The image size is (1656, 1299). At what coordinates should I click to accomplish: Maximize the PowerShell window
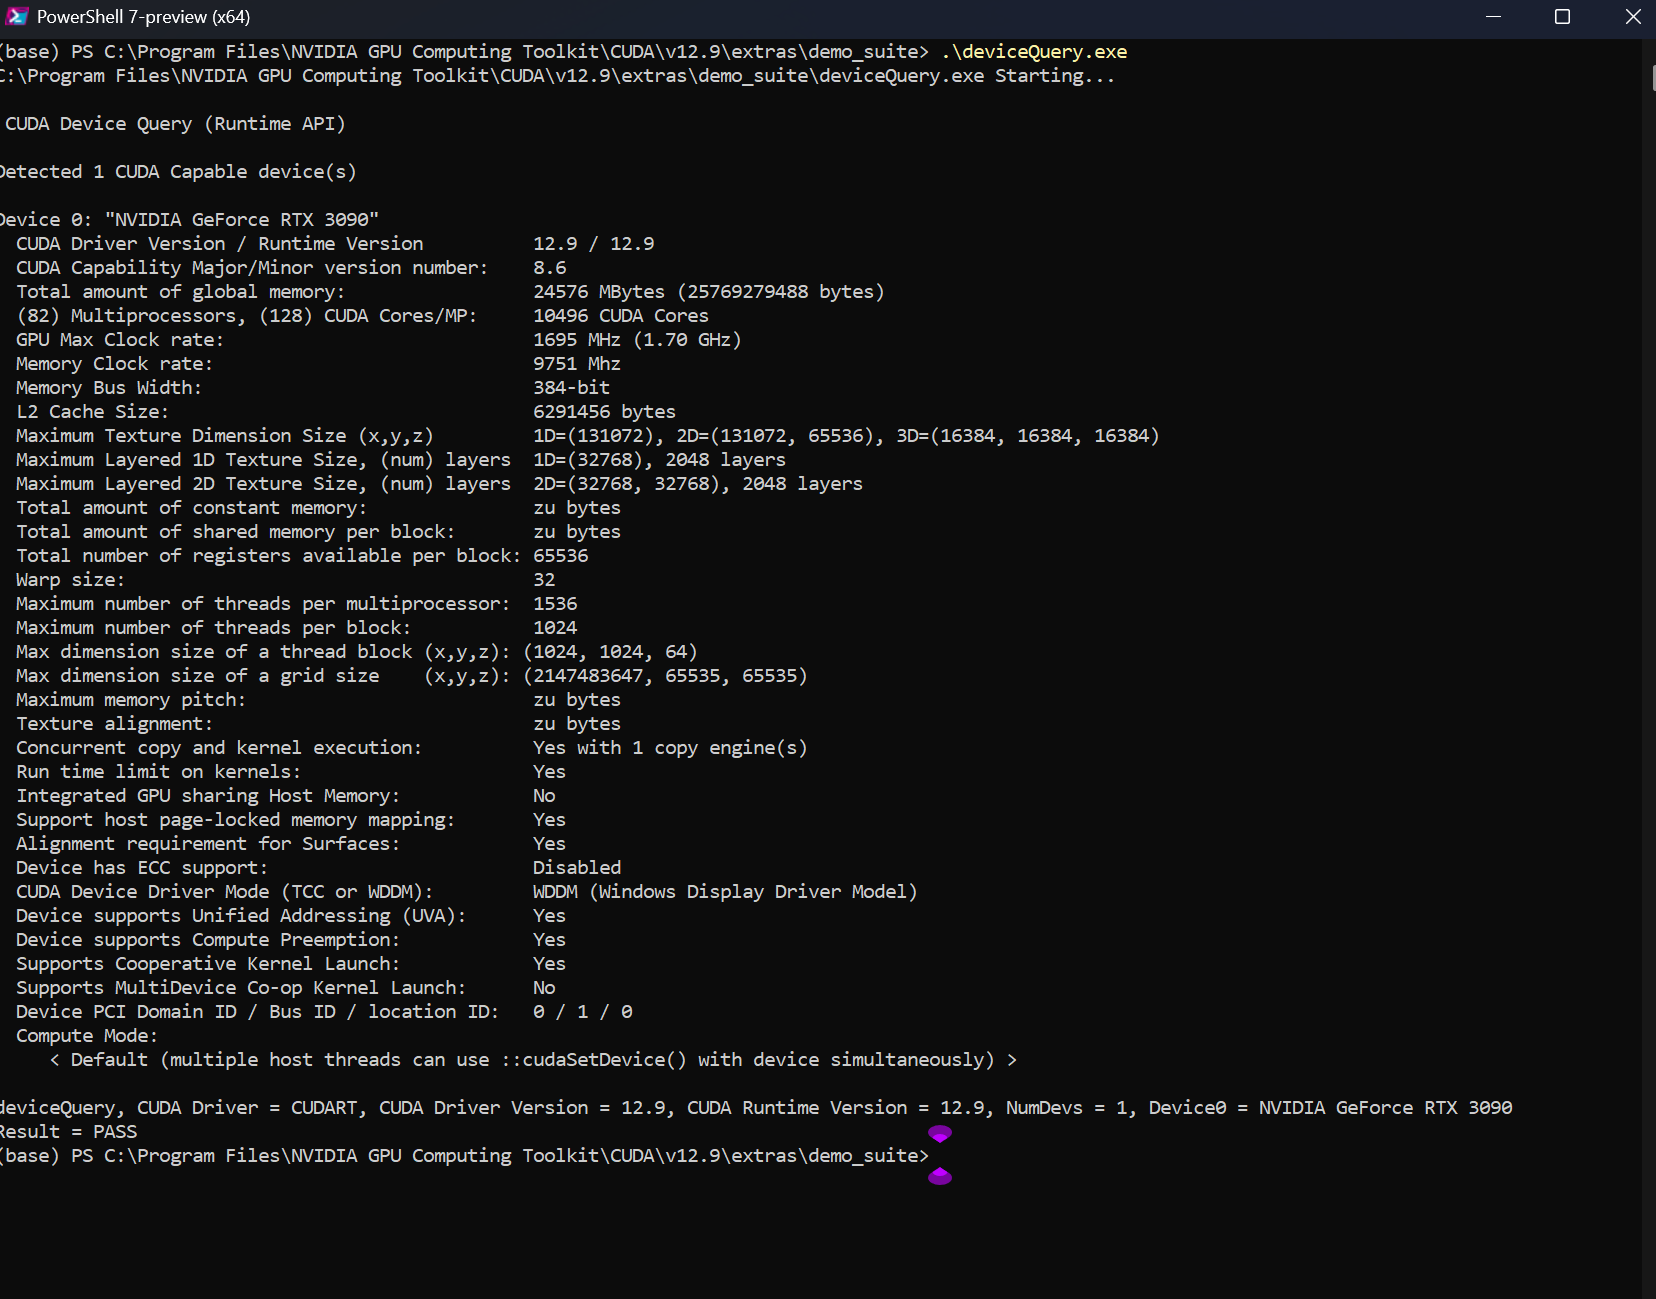point(1562,17)
